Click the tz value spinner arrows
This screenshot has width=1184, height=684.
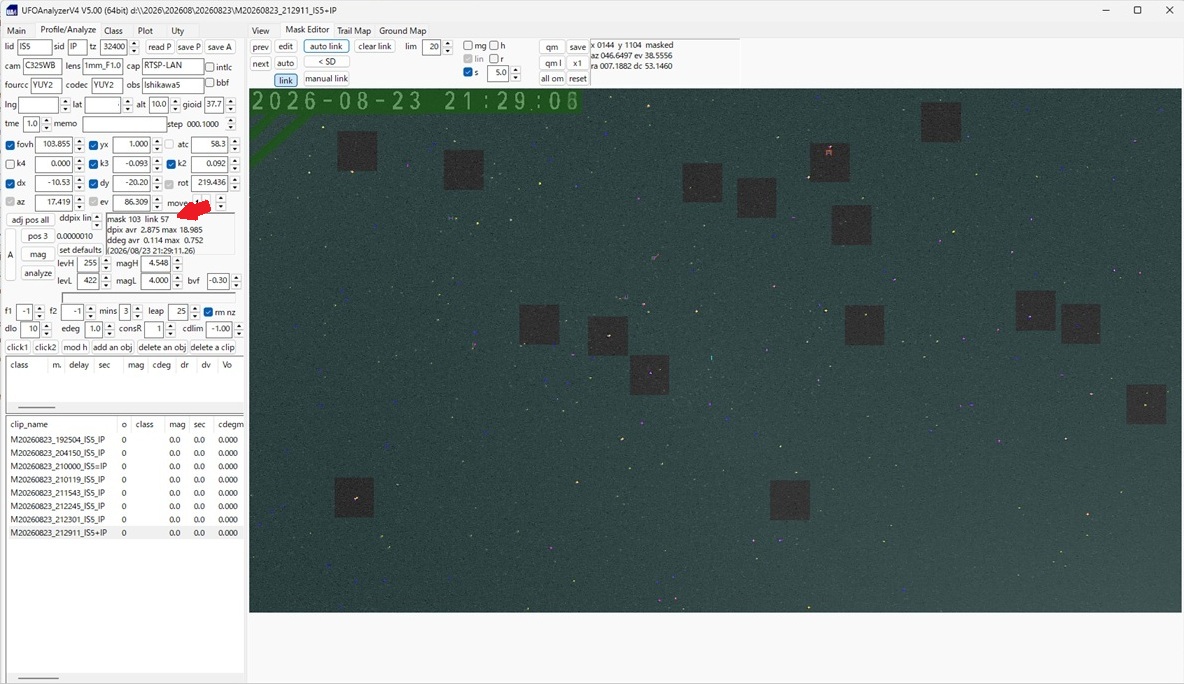[134, 47]
